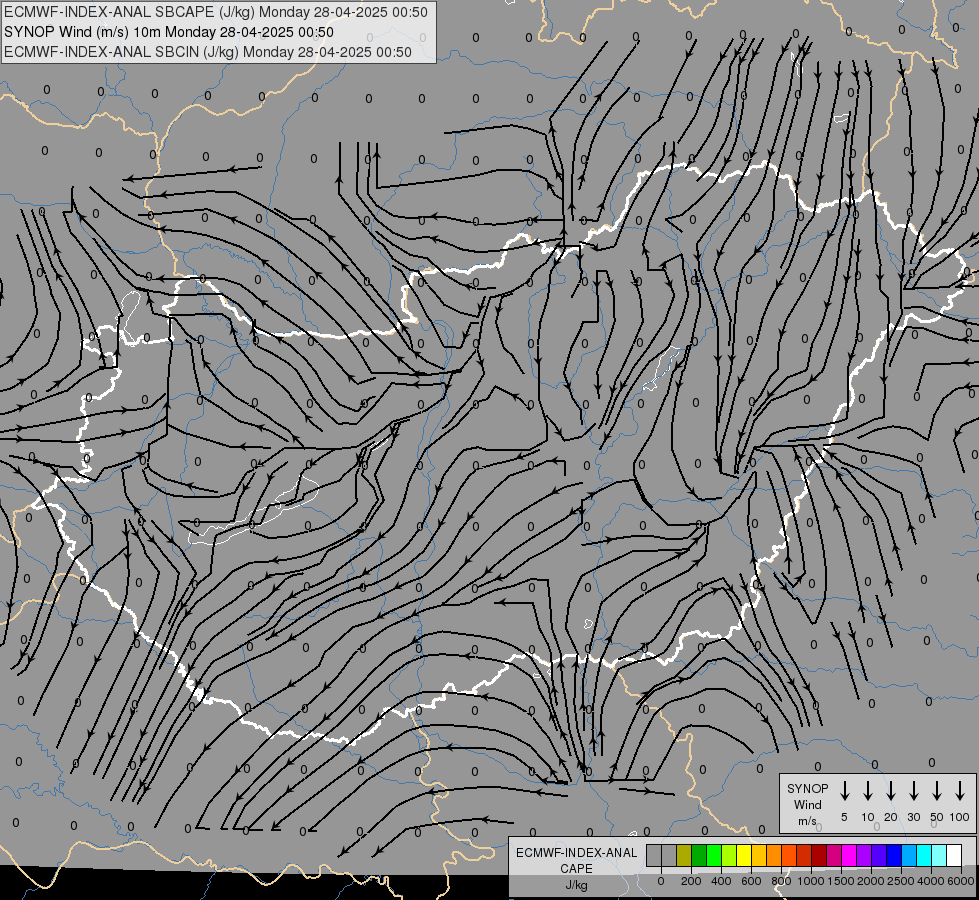979x900 pixels.
Task: Select the pale cyan swatch right of 4000
Action: pos(938,855)
